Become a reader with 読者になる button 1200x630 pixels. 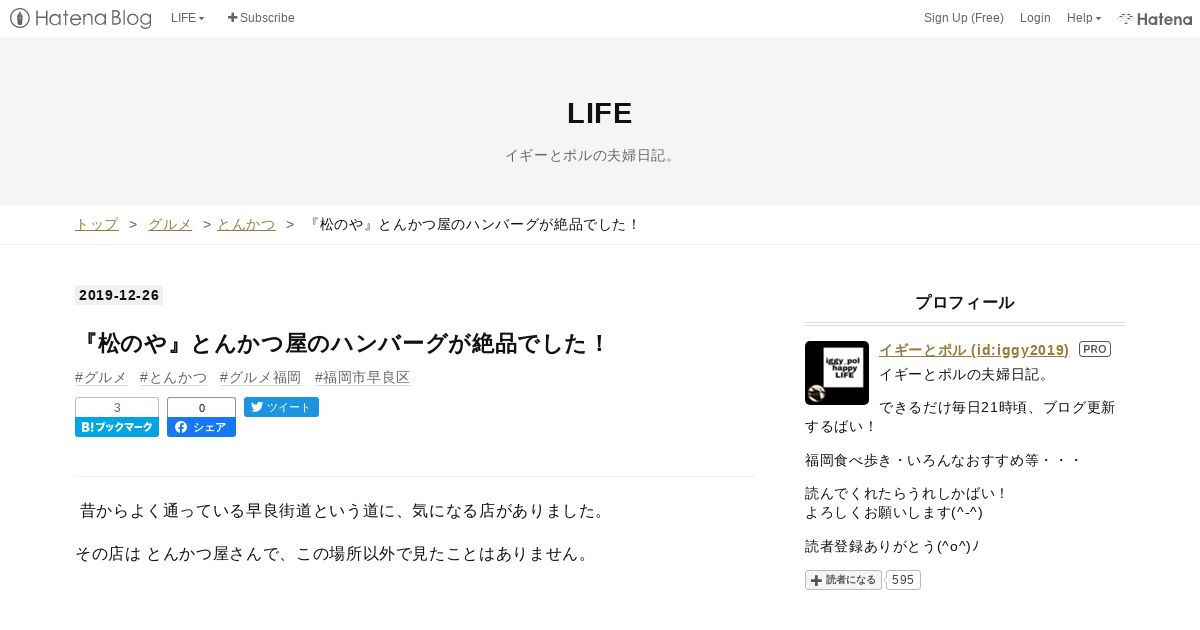[x=843, y=580]
